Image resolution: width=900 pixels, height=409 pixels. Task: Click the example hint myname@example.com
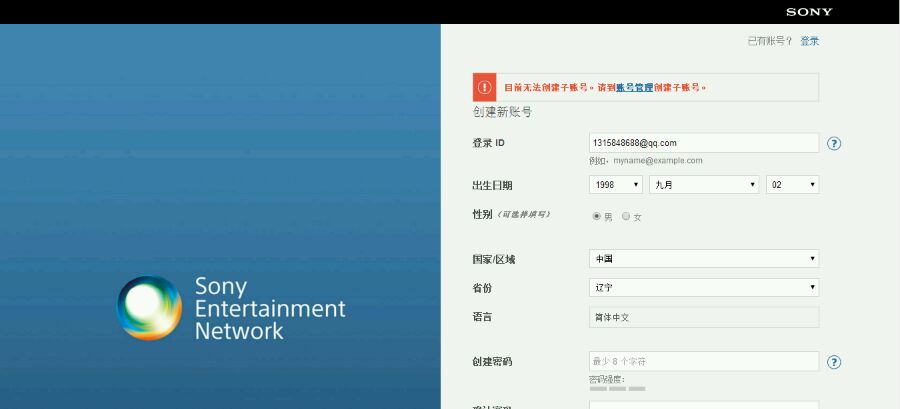[x=658, y=161]
